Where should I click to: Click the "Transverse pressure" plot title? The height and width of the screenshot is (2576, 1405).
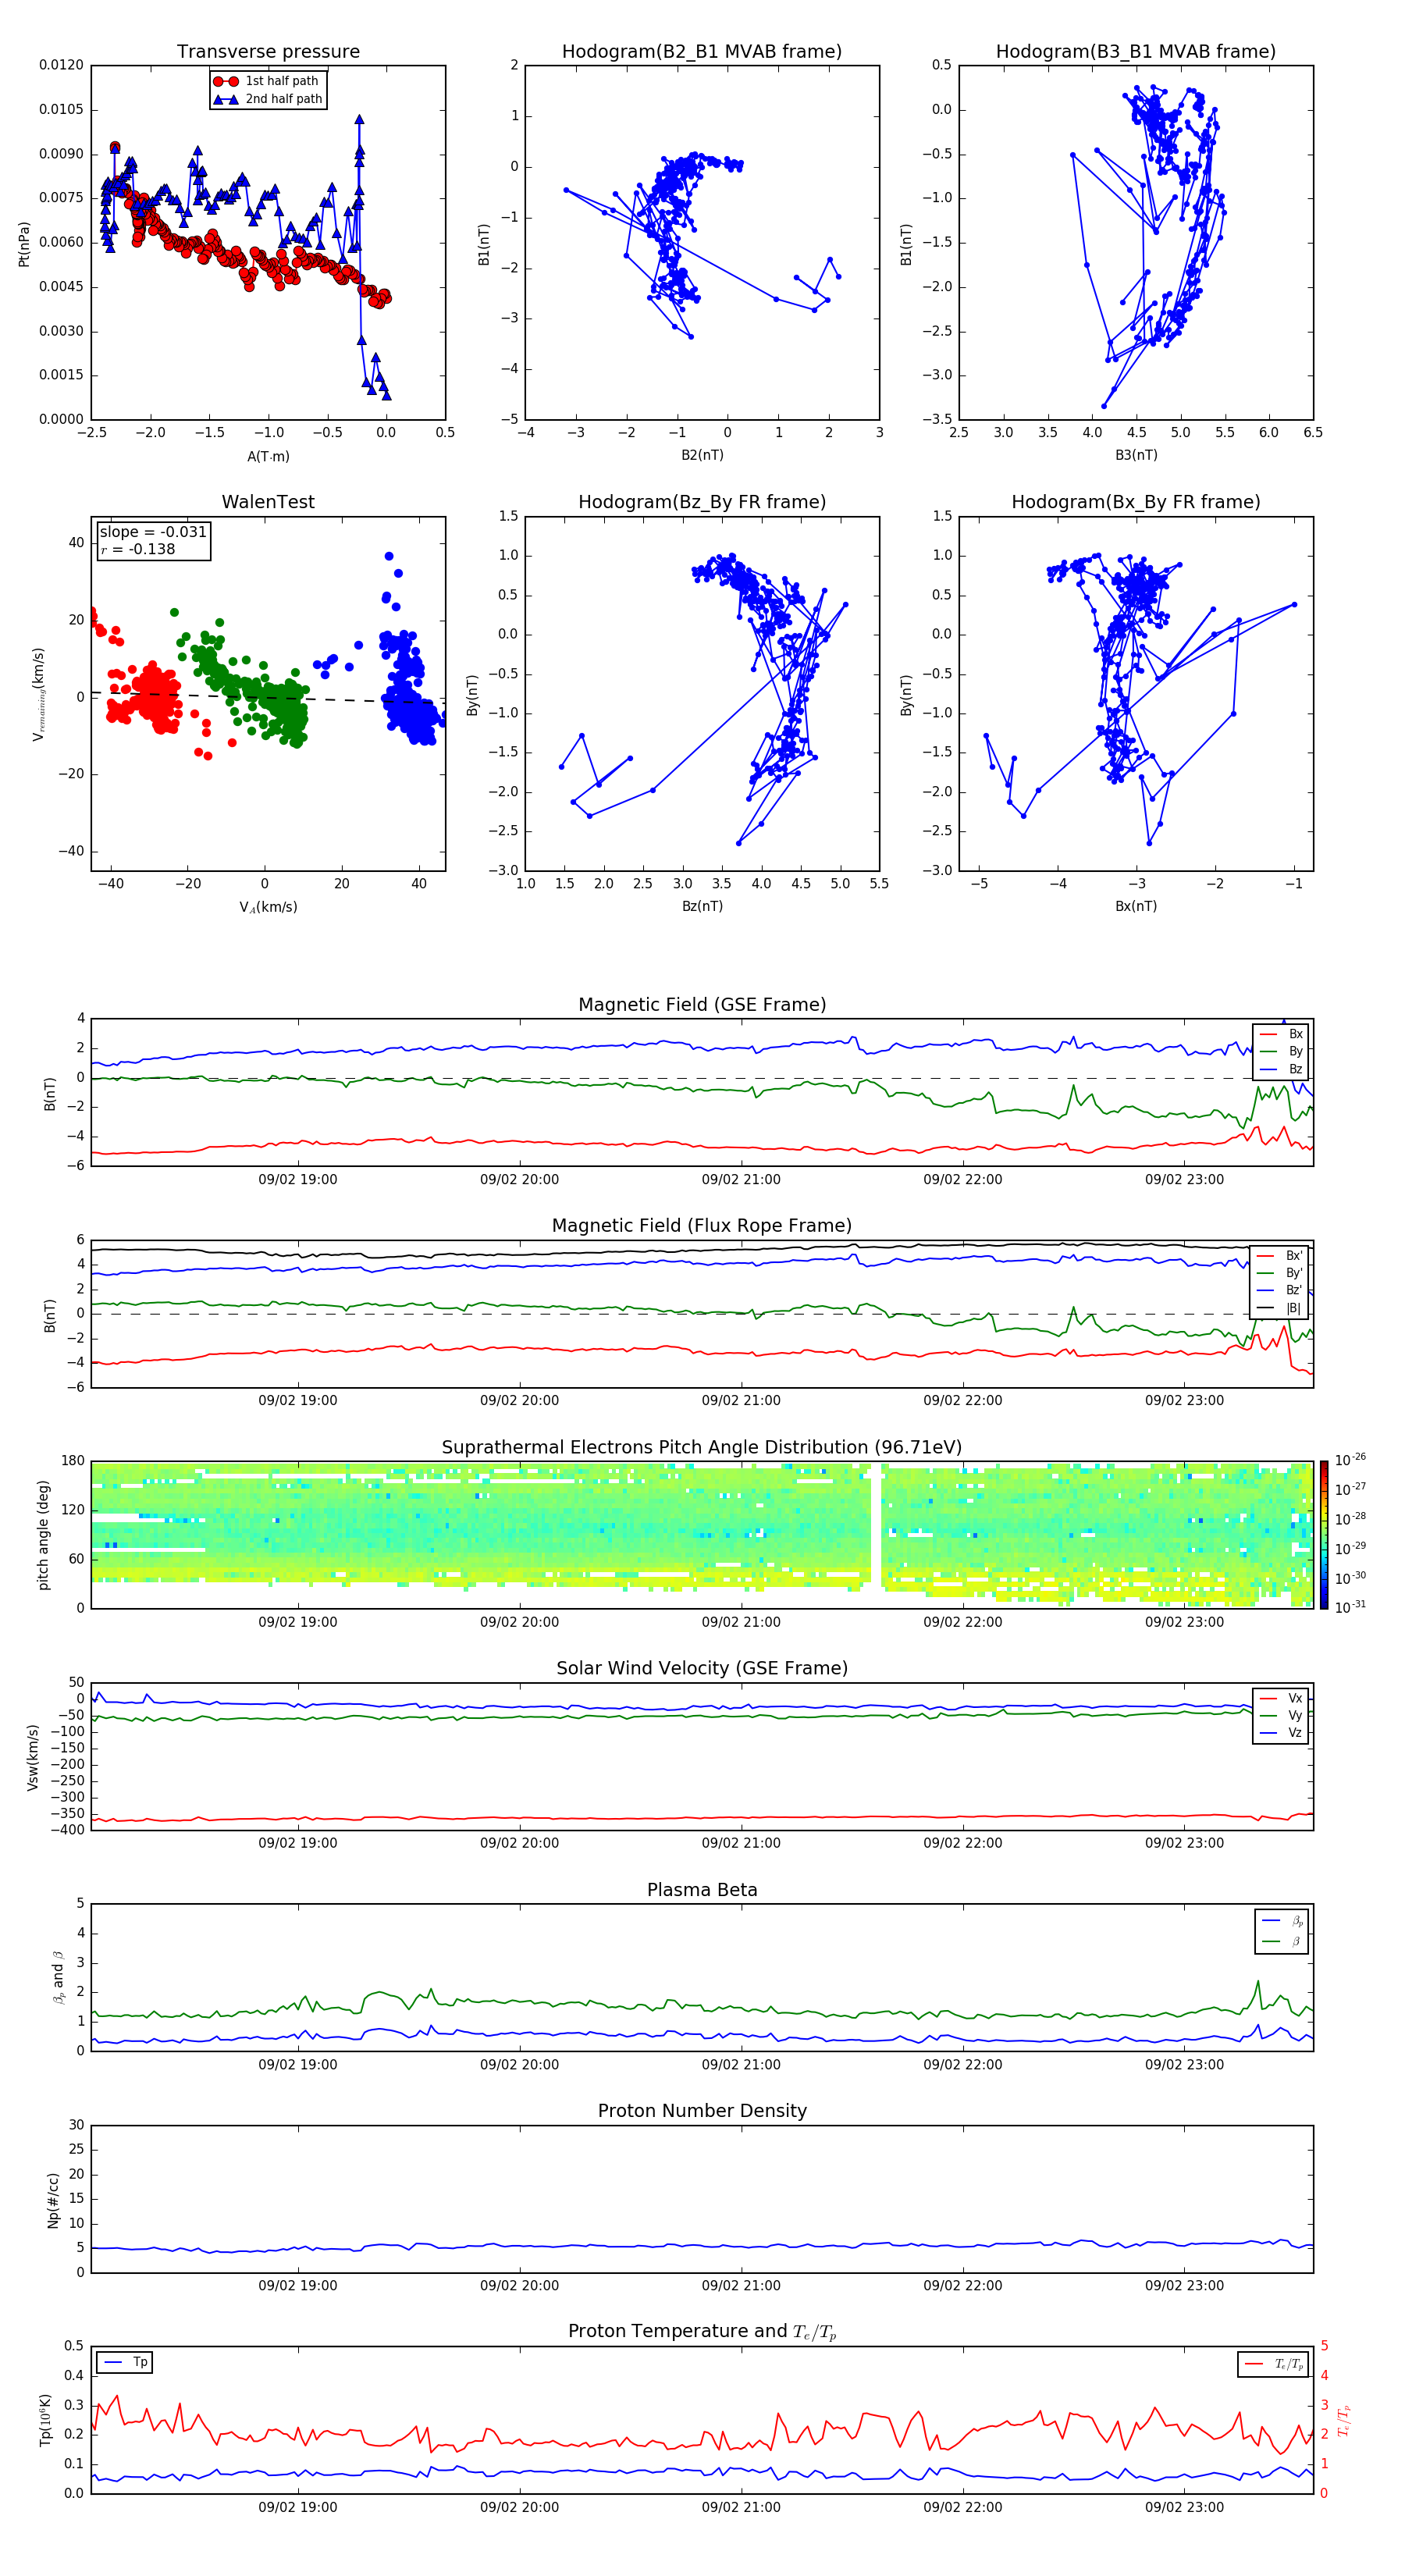coord(268,52)
